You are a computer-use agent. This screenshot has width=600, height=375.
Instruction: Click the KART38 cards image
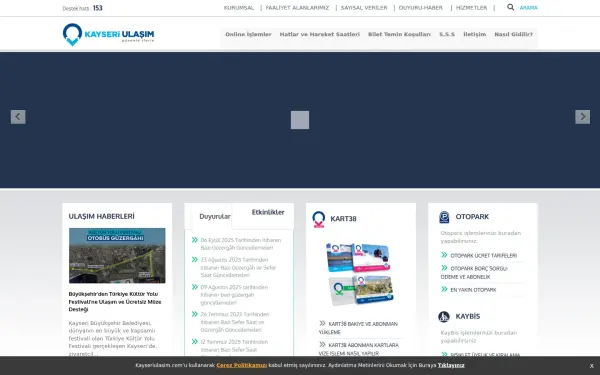point(360,273)
